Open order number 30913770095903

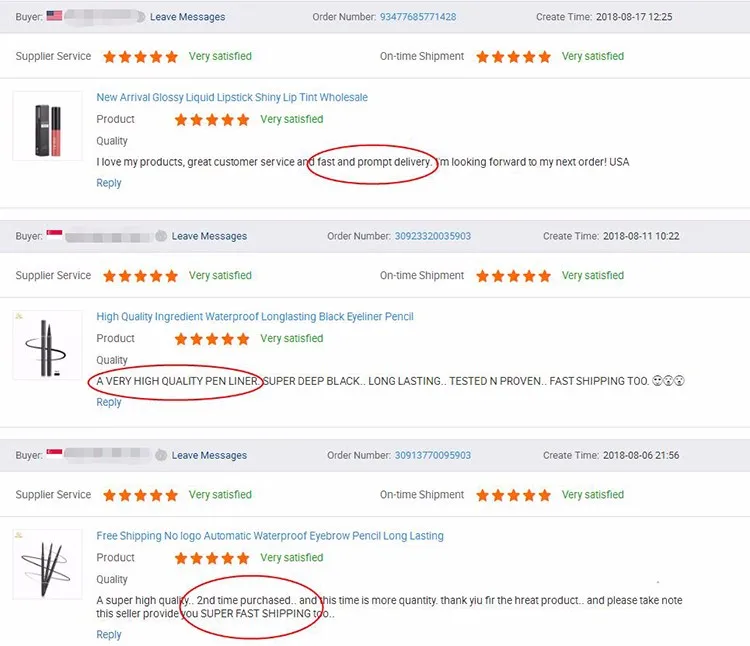[x=432, y=455]
